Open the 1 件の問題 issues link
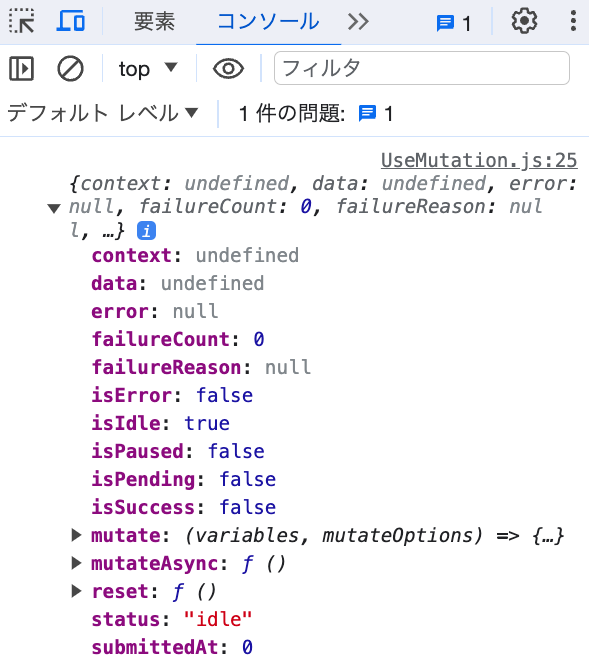Viewport: 589px width, 658px height. click(x=316, y=114)
